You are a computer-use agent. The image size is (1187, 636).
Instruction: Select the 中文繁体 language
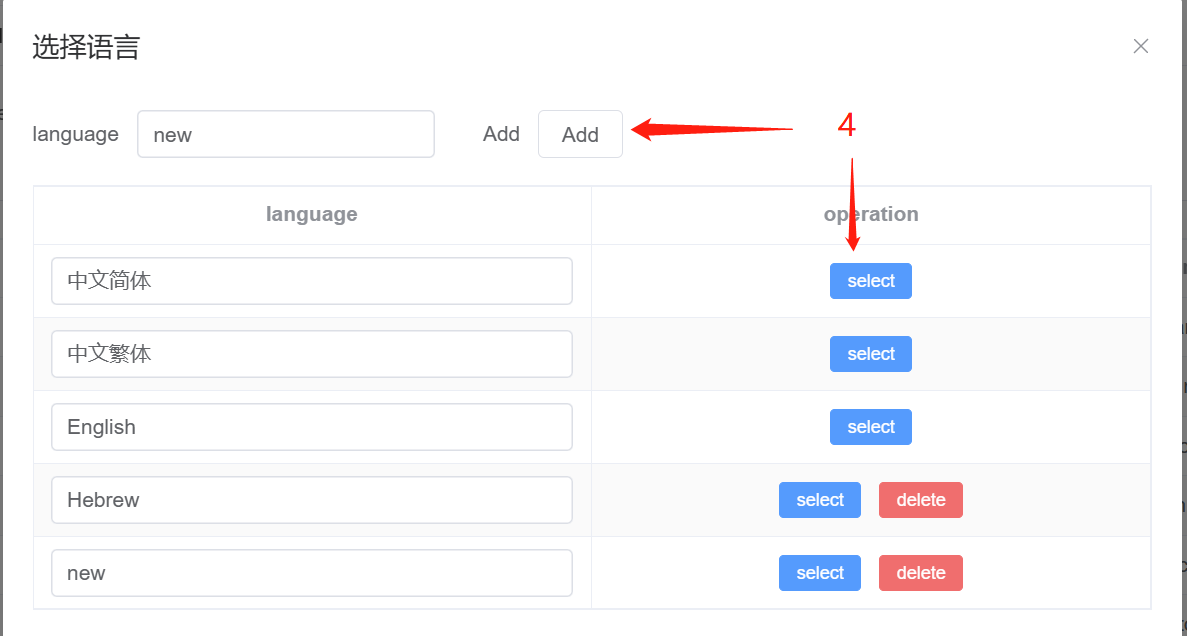point(870,354)
